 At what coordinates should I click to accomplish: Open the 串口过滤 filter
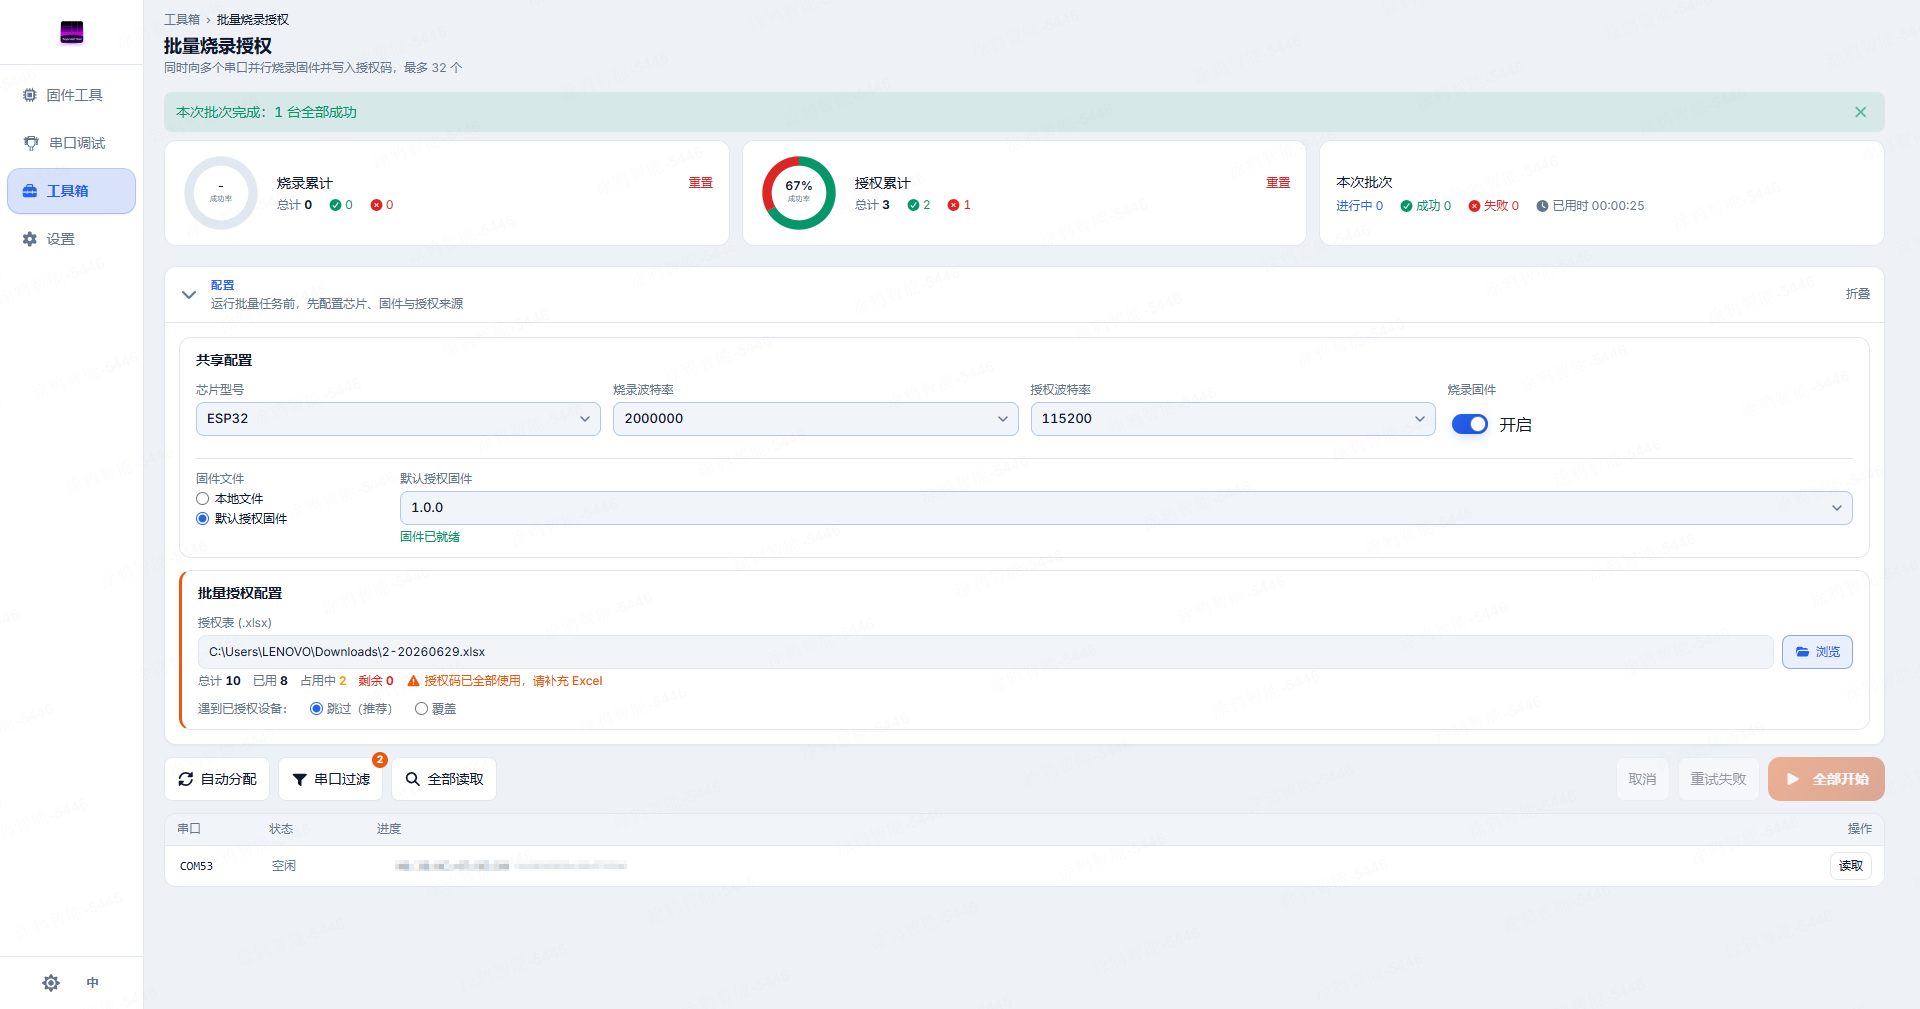pos(331,779)
